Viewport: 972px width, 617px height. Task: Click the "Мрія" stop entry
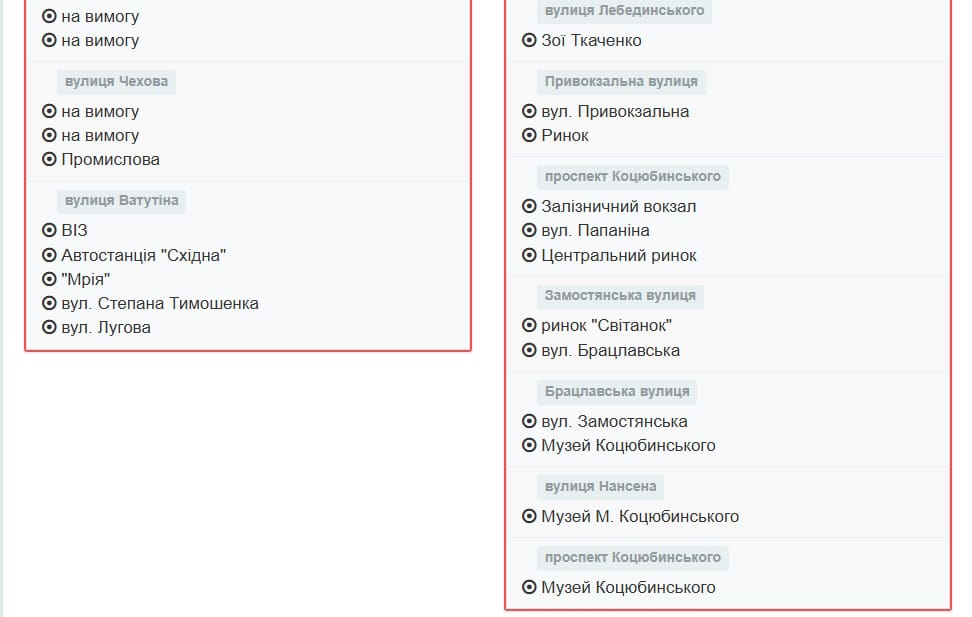tap(86, 279)
